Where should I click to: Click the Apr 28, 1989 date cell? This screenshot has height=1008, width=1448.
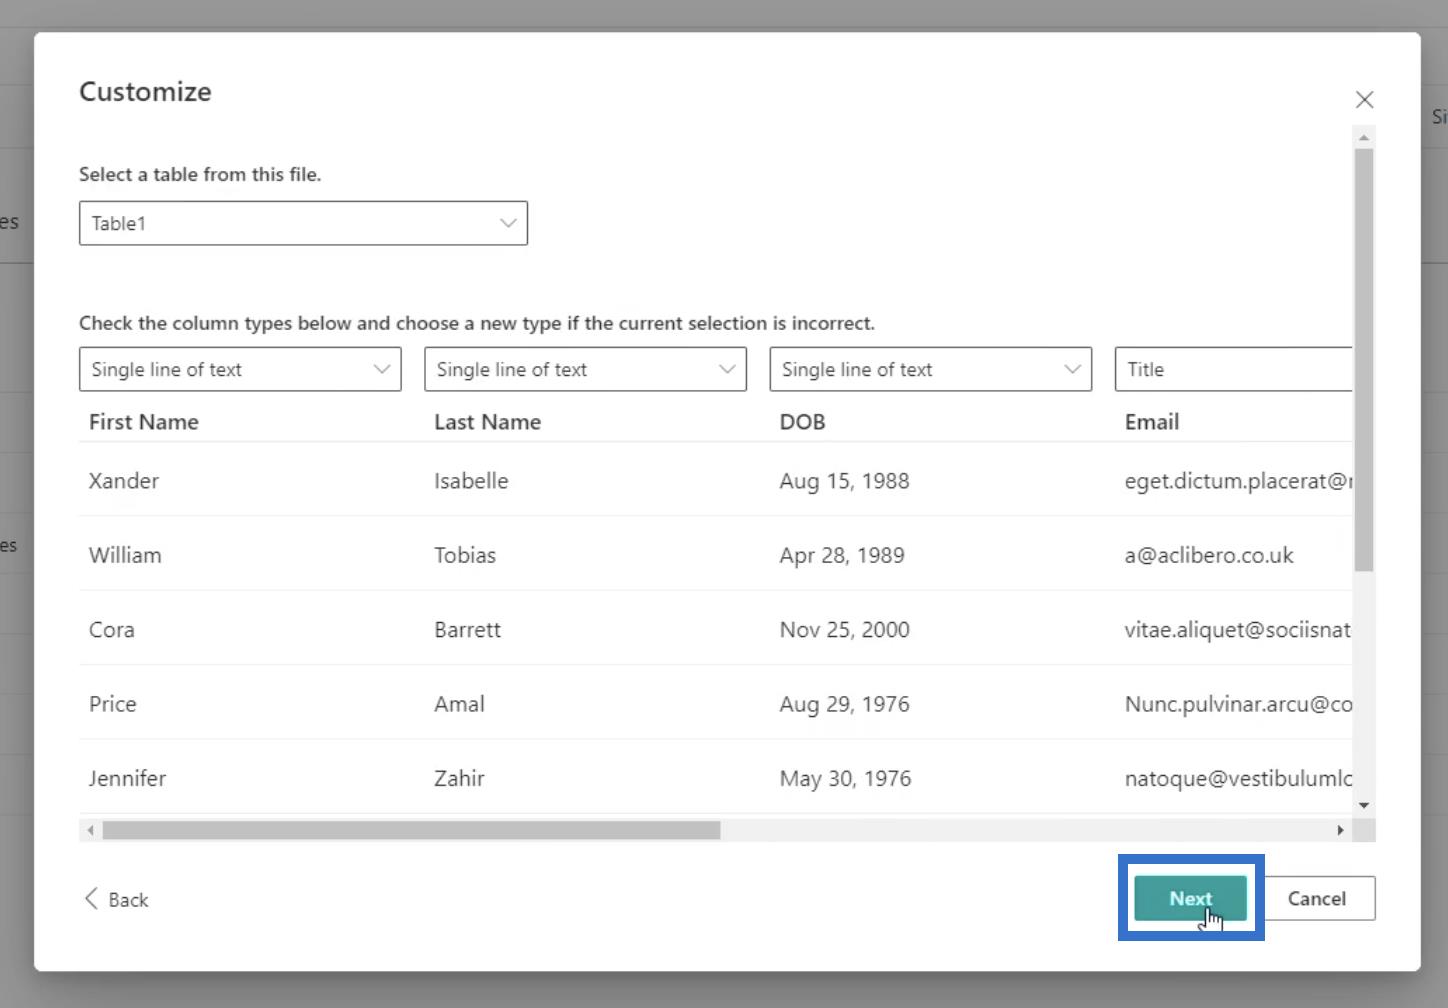(842, 555)
